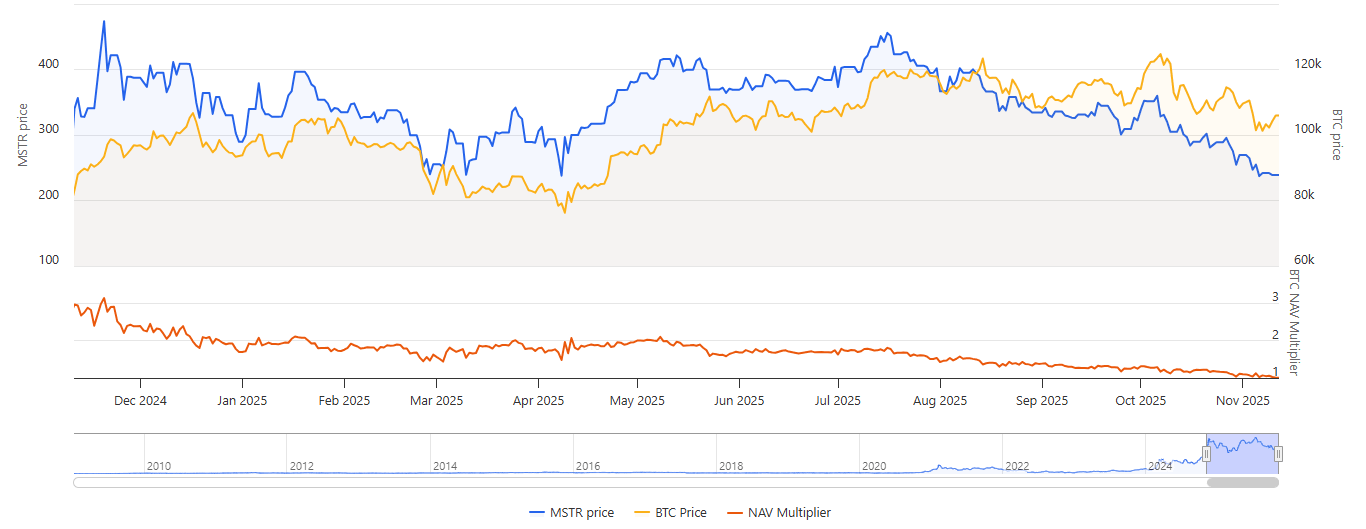Image resolution: width=1366 pixels, height=529 pixels.
Task: Click the orange NAV legend line marker
Action: coord(735,513)
